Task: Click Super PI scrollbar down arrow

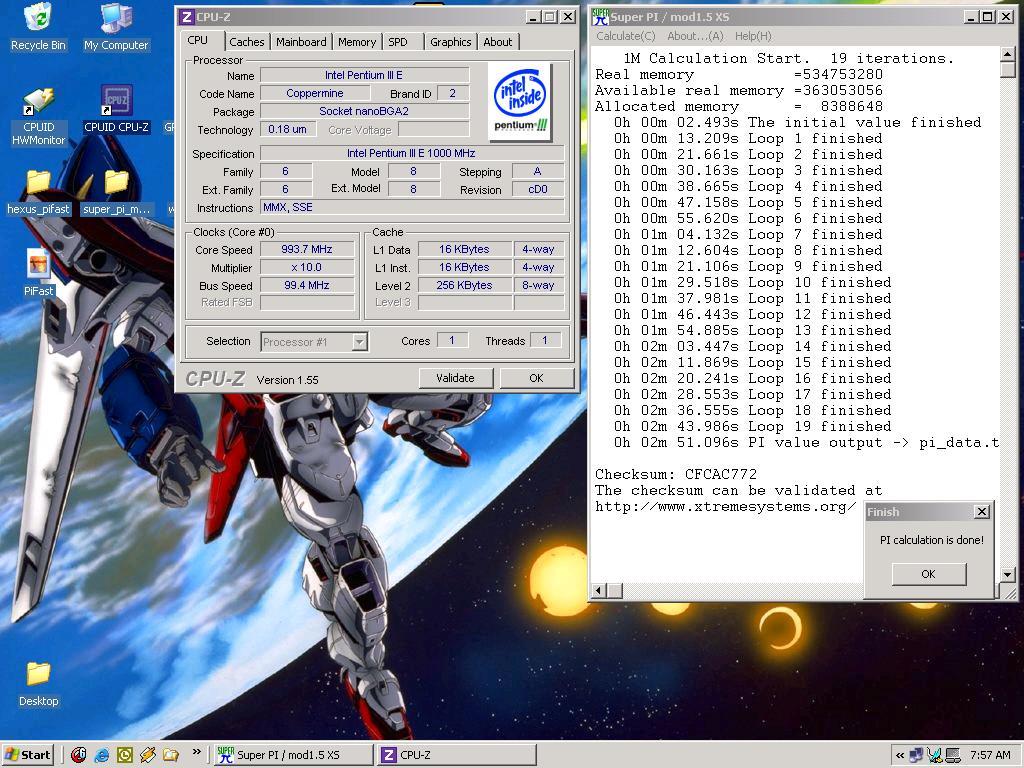Action: coord(1008,575)
